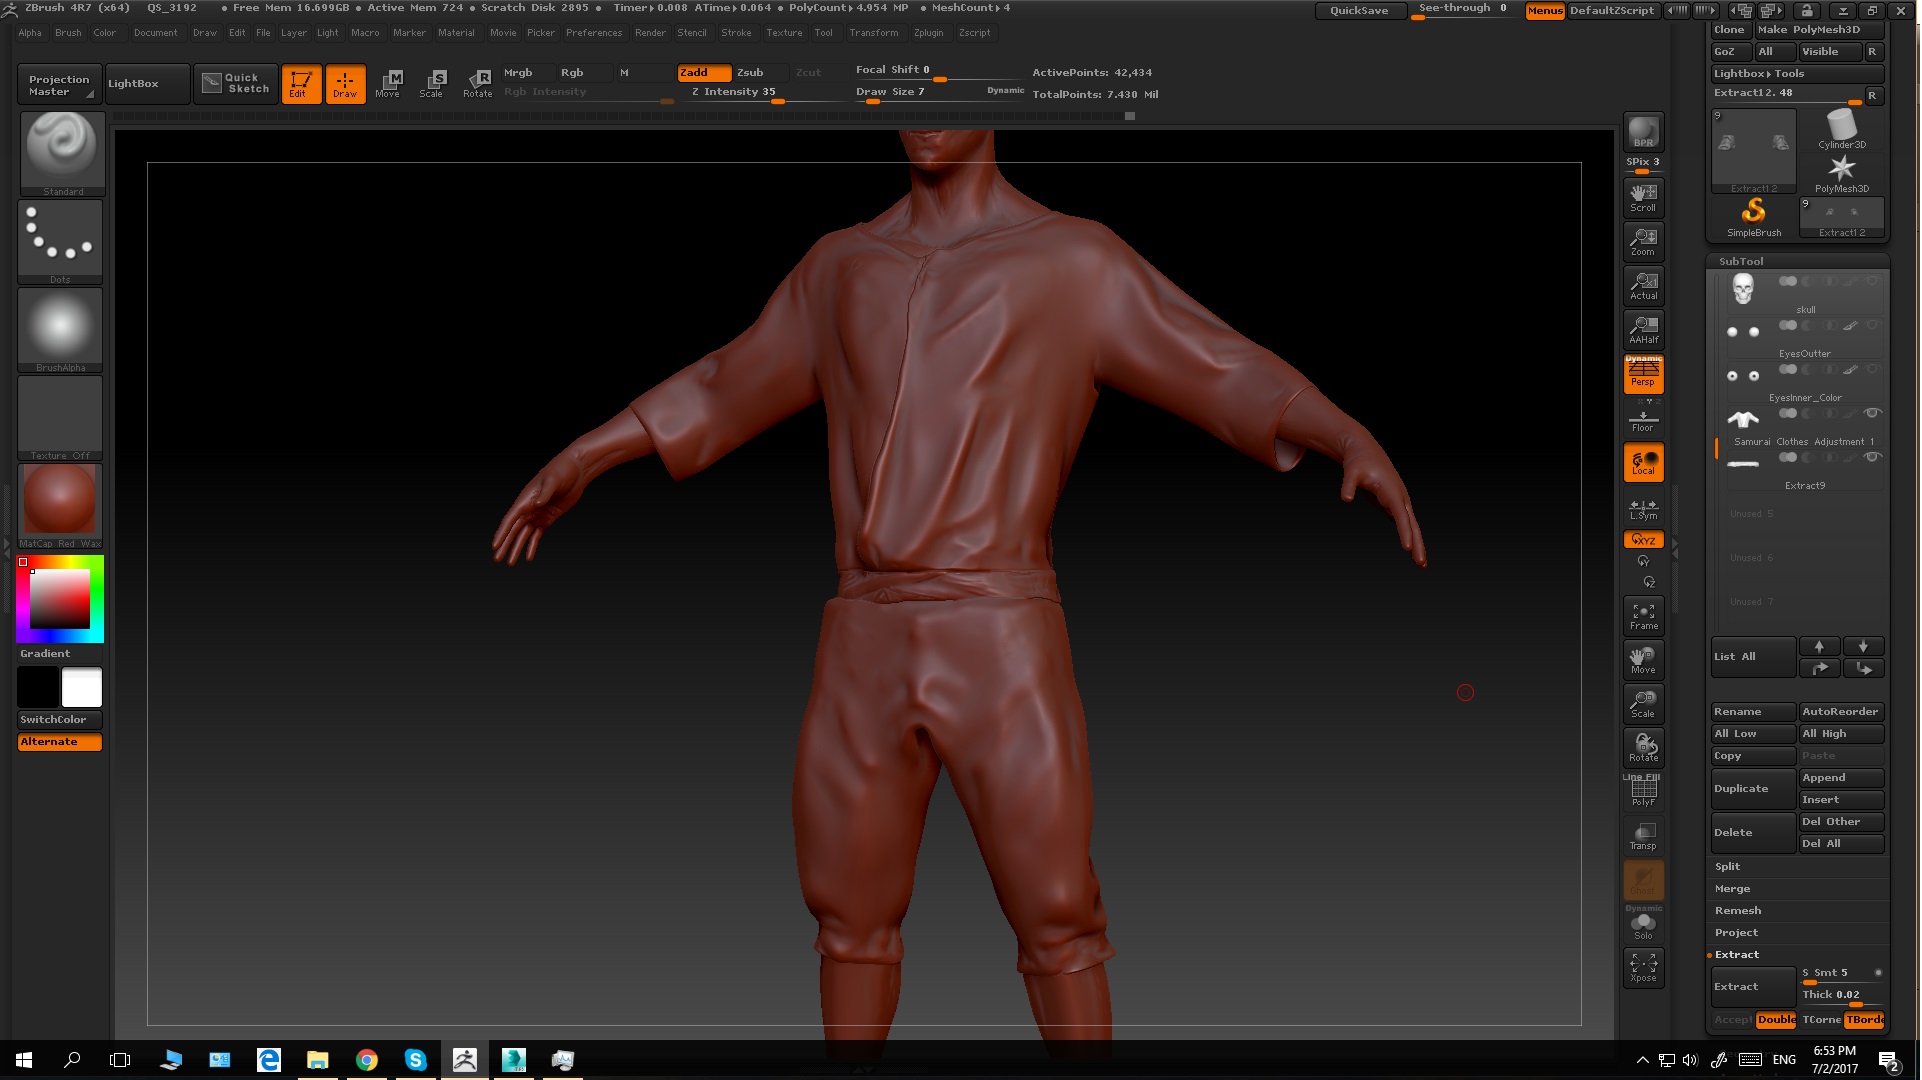Open the Brush menu

pyautogui.click(x=68, y=33)
